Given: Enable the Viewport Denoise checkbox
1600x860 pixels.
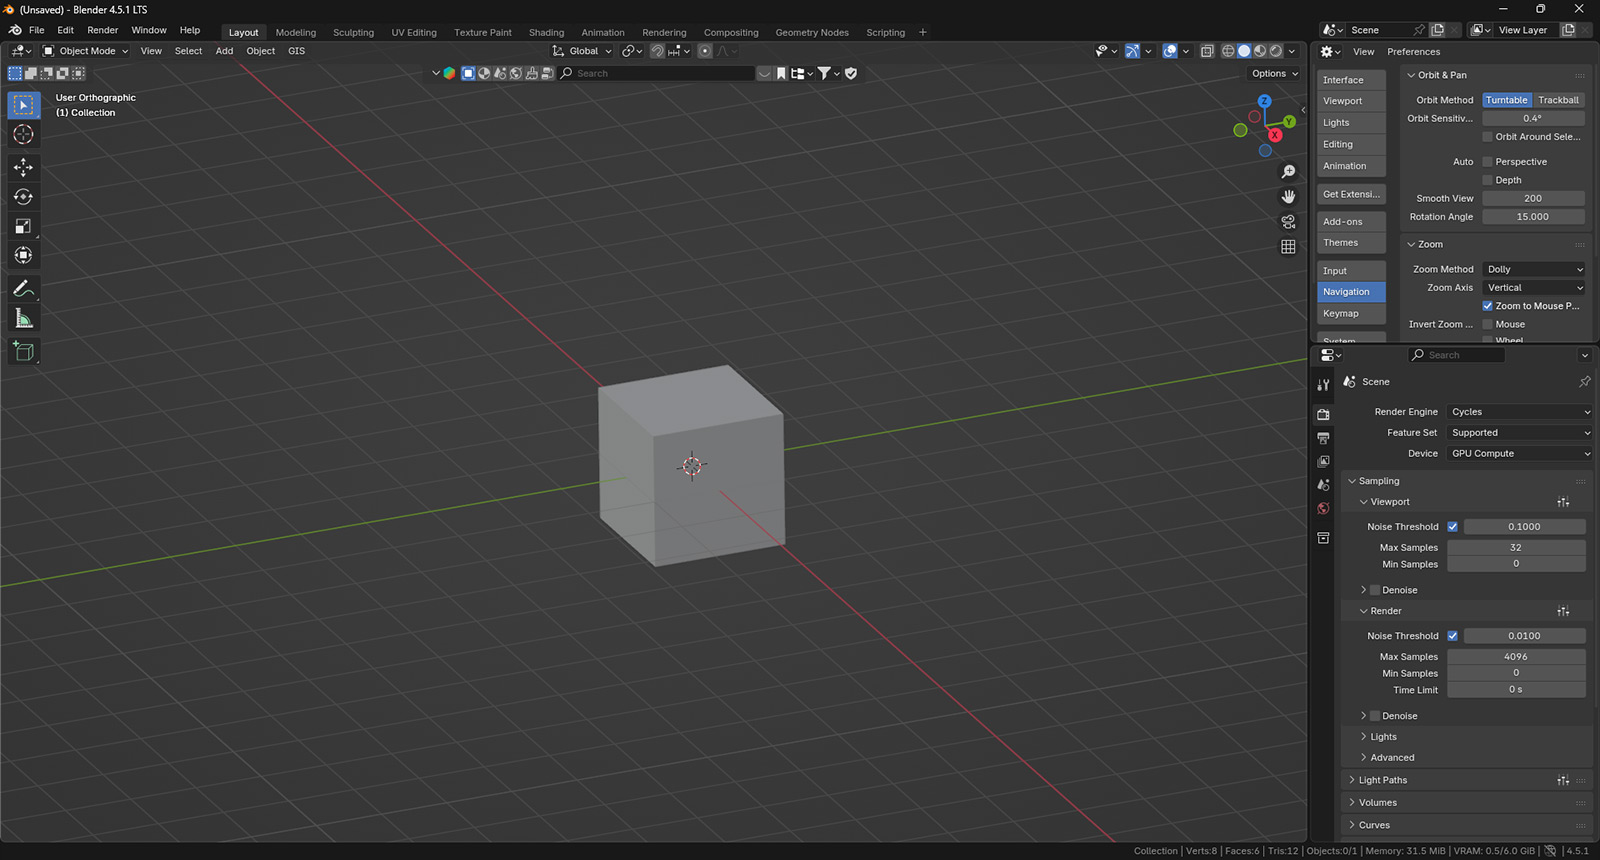Looking at the screenshot, I should pos(1375,590).
